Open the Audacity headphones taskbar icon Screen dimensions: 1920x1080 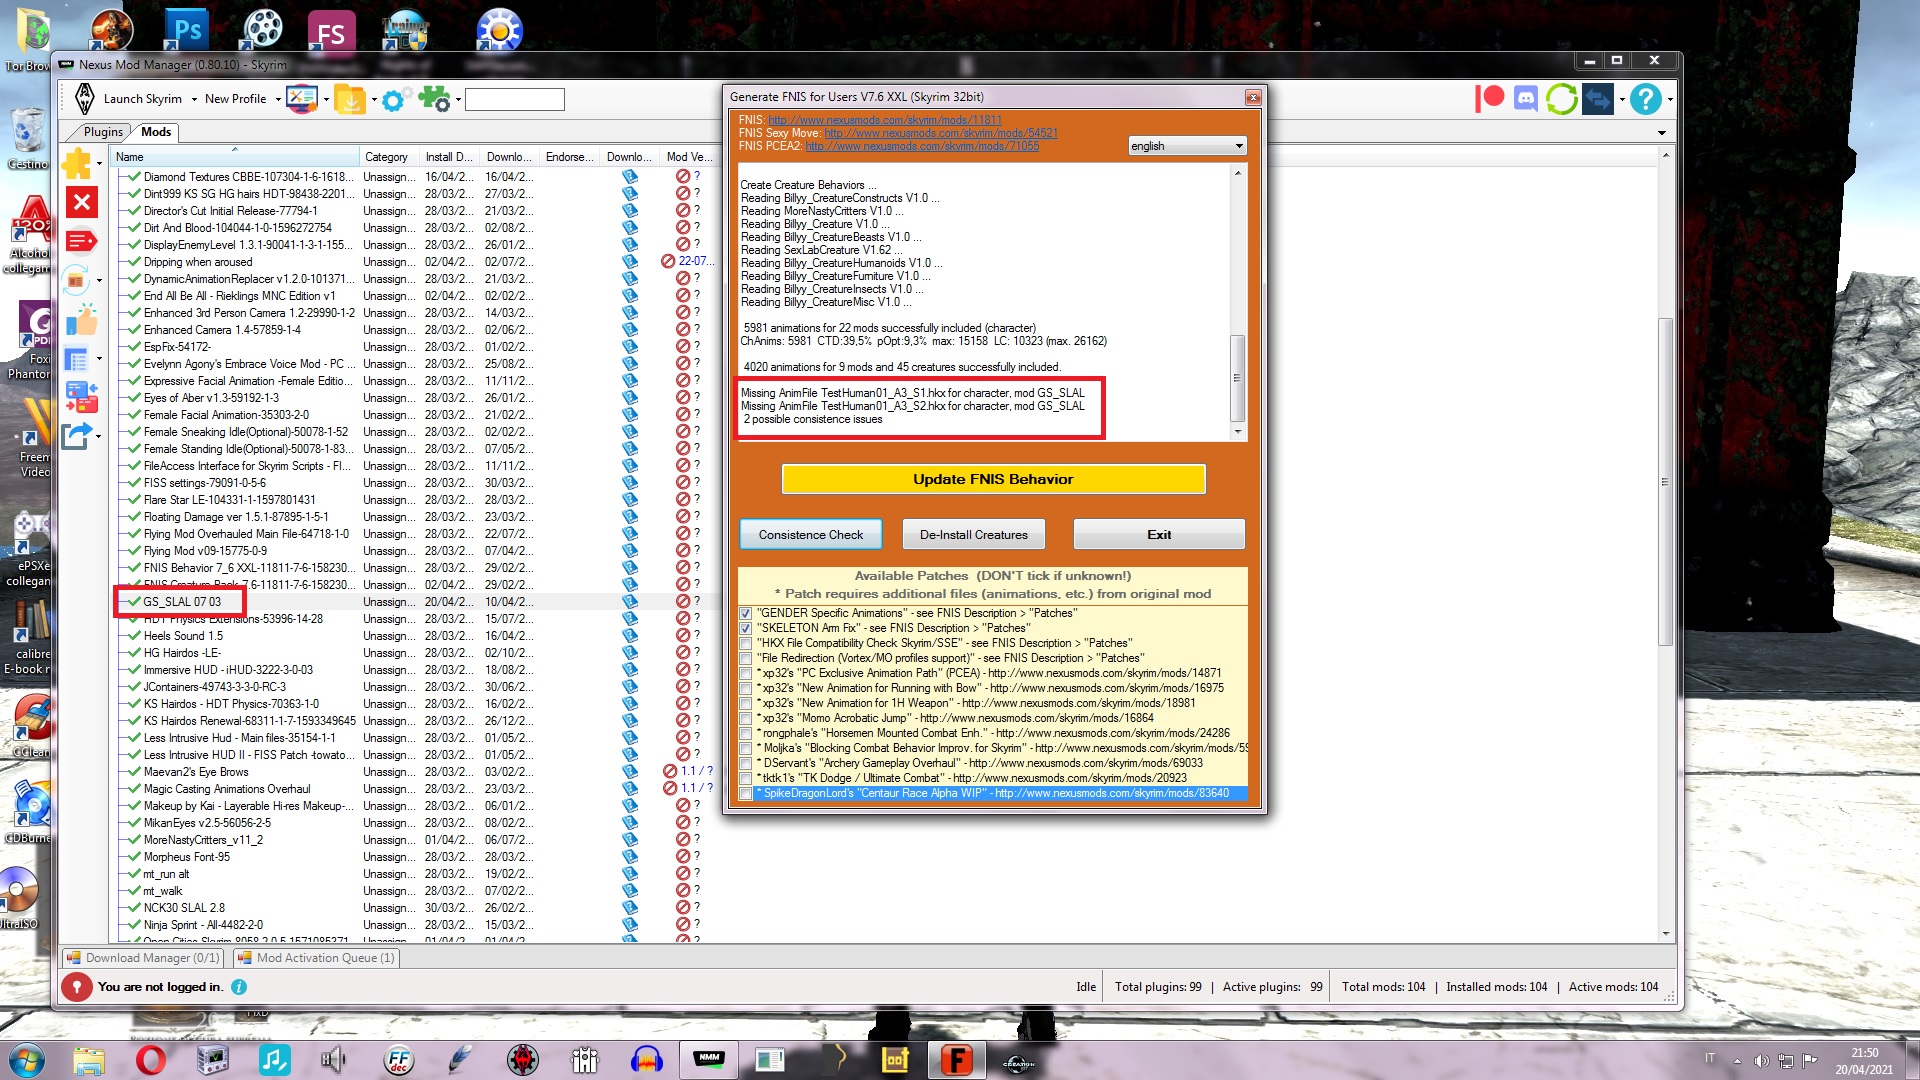[647, 1060]
